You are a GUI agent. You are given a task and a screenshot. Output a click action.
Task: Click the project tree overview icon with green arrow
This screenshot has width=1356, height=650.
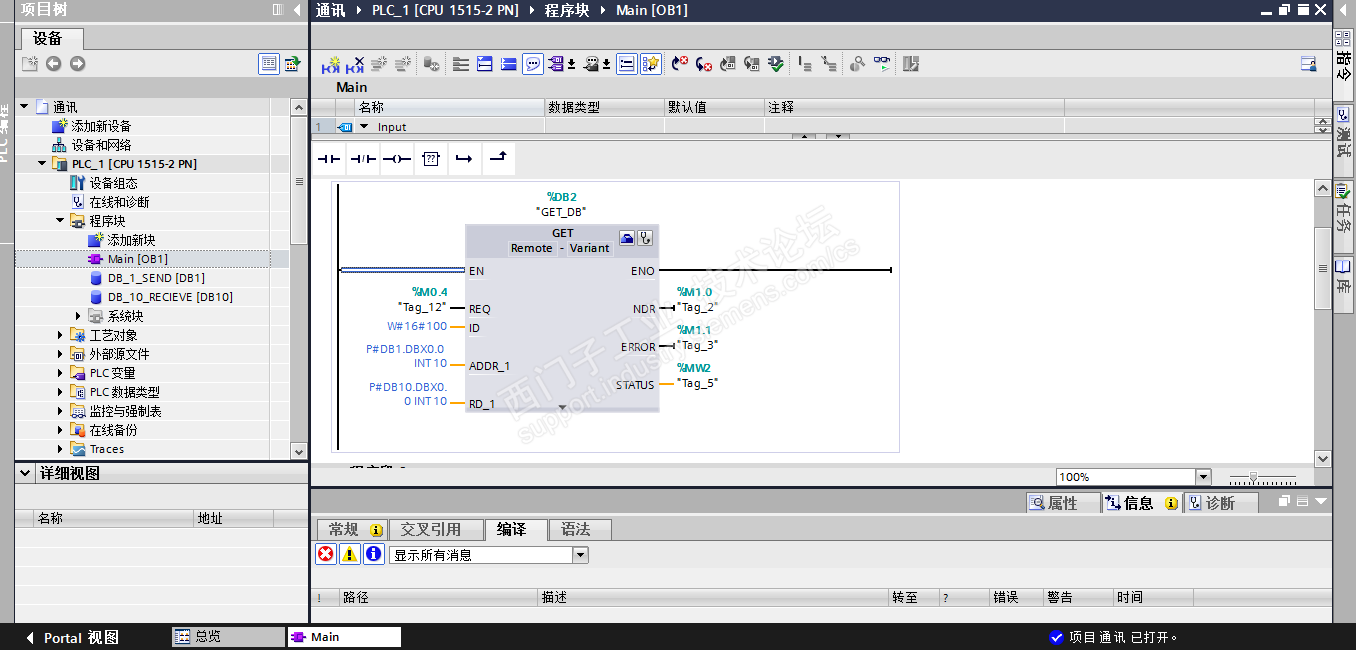coord(292,64)
